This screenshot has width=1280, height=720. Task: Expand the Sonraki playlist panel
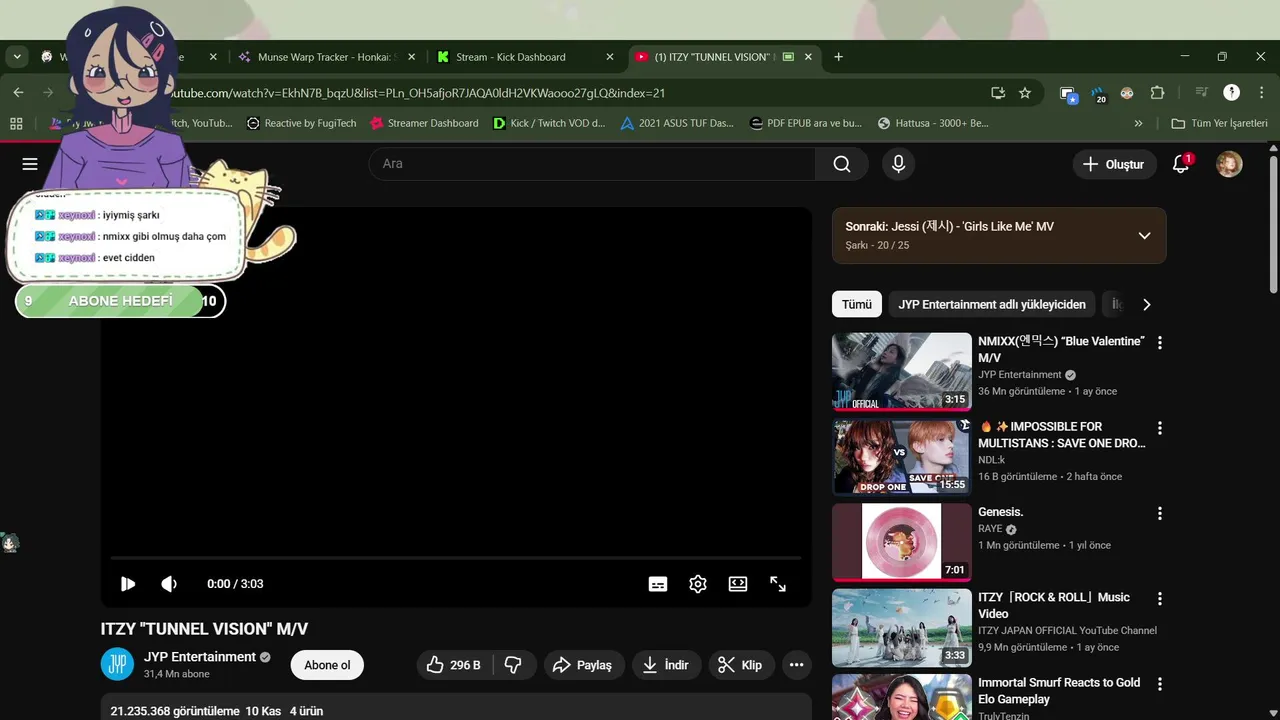point(1144,236)
